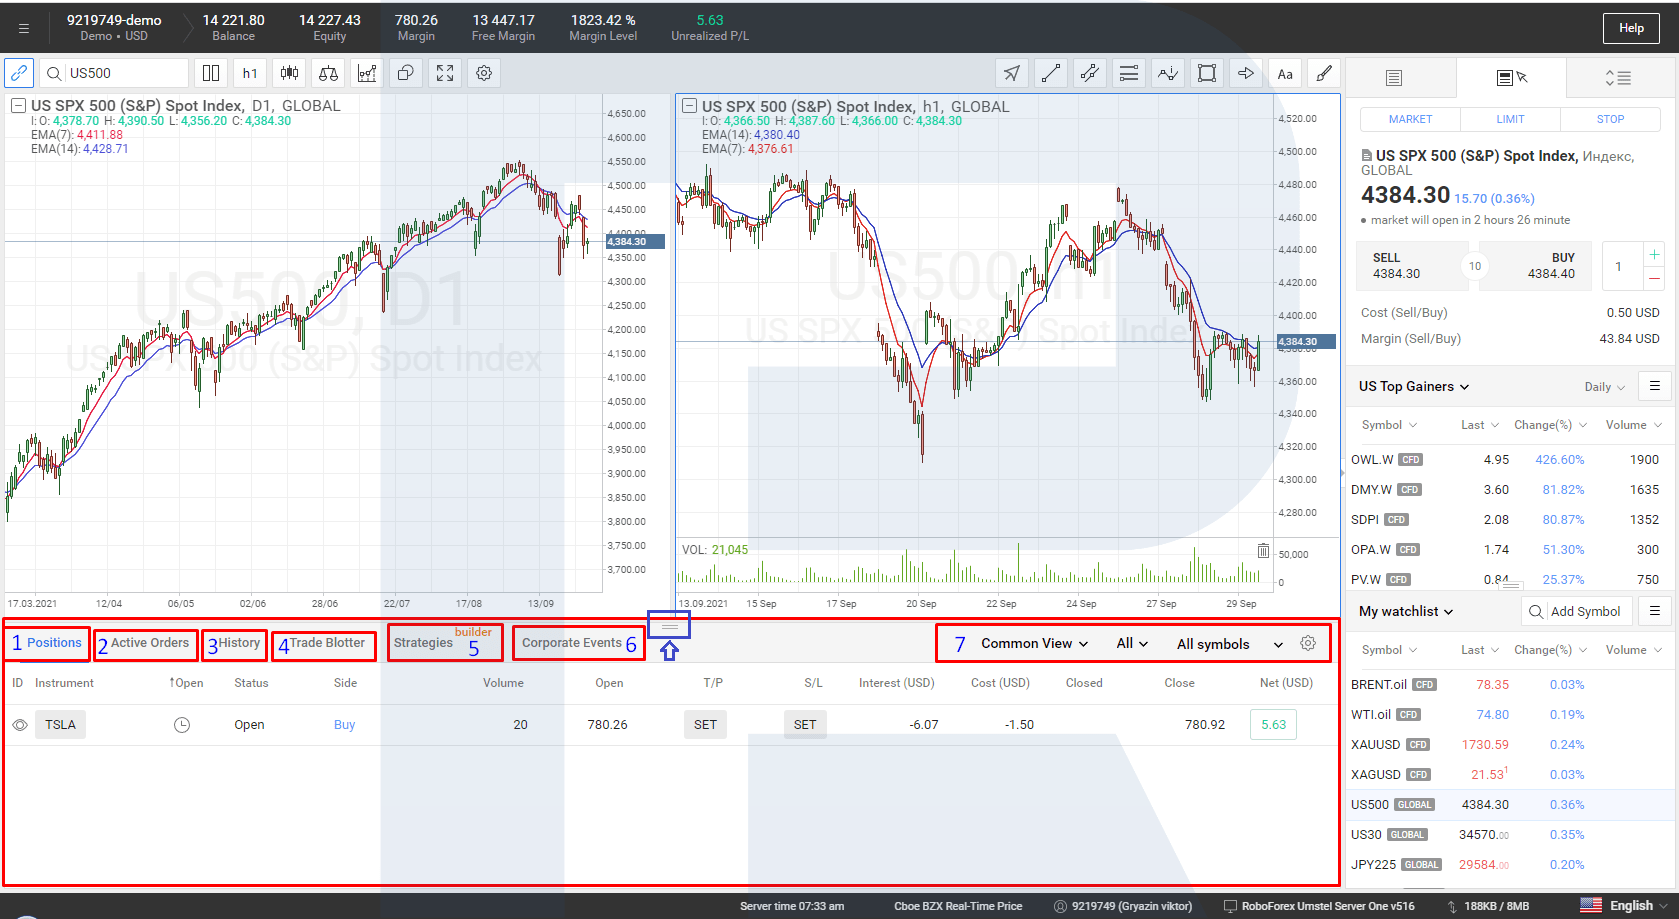Toggle the chart link icon
This screenshot has width=1679, height=919.
pos(19,73)
